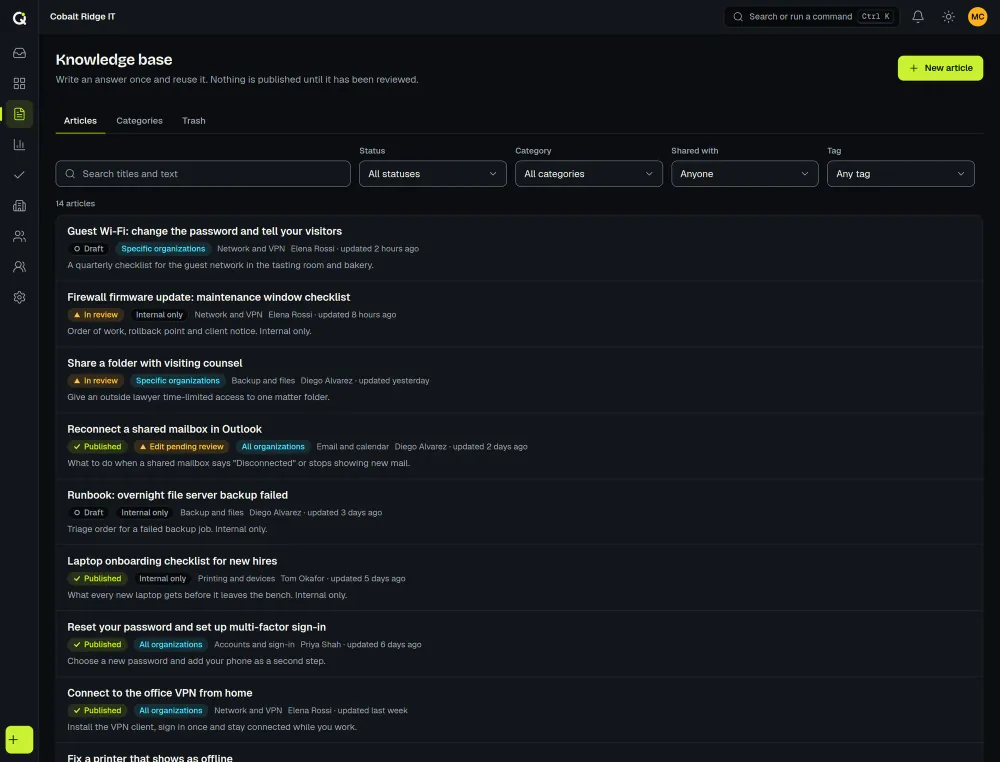Click Internal only badge on Firewall firmware row
Screen dimensions: 1000x762
click(x=159, y=315)
